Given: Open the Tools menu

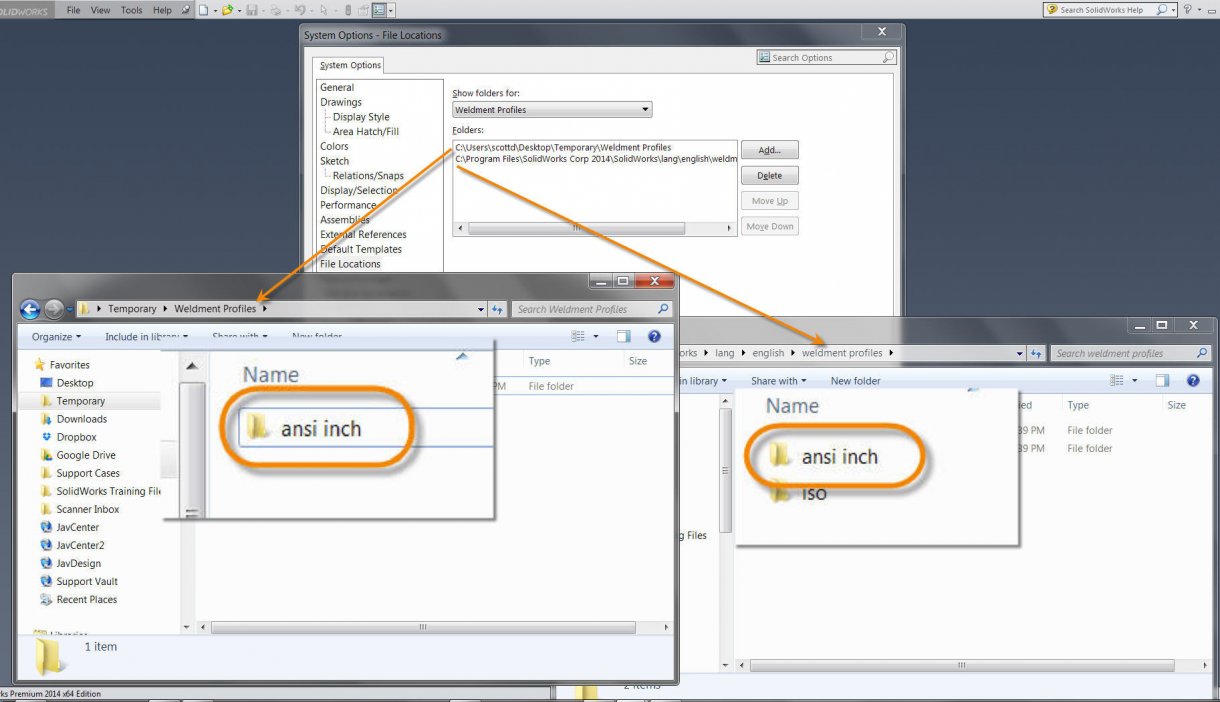Looking at the screenshot, I should (132, 10).
